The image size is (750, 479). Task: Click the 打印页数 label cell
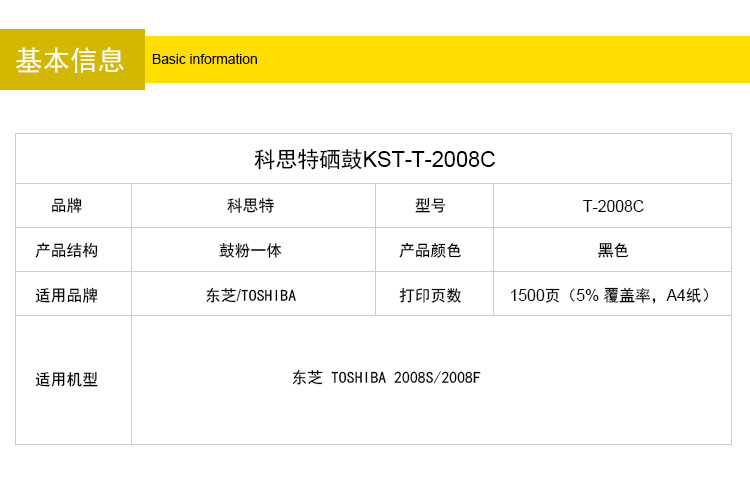pyautogui.click(x=430, y=295)
